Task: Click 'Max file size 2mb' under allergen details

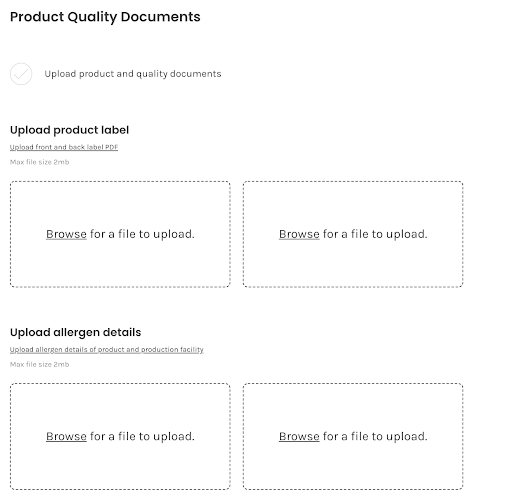Action: click(x=39, y=364)
